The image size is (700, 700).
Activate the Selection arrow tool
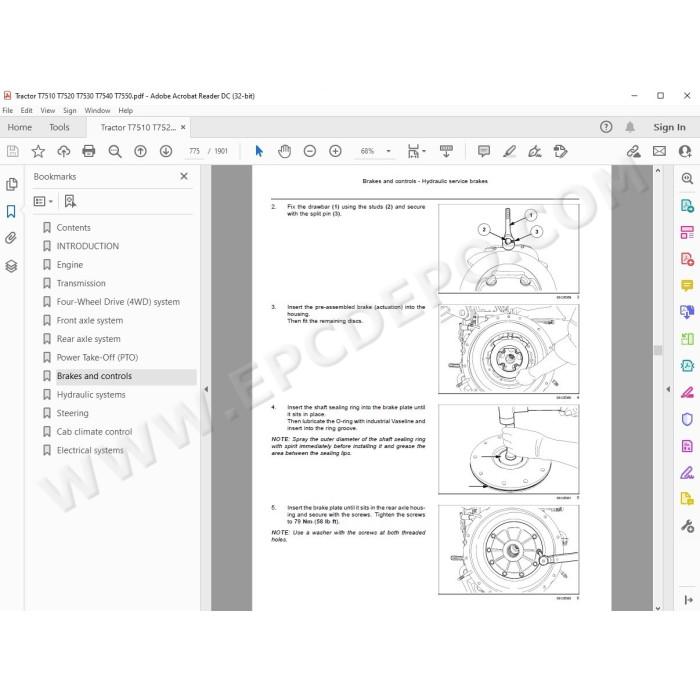tap(259, 151)
